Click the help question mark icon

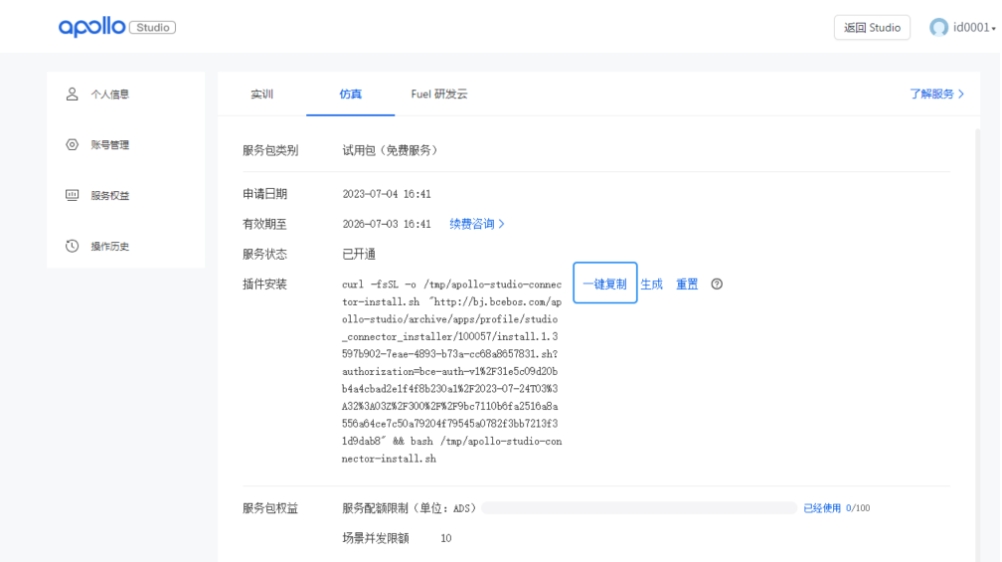coord(716,284)
